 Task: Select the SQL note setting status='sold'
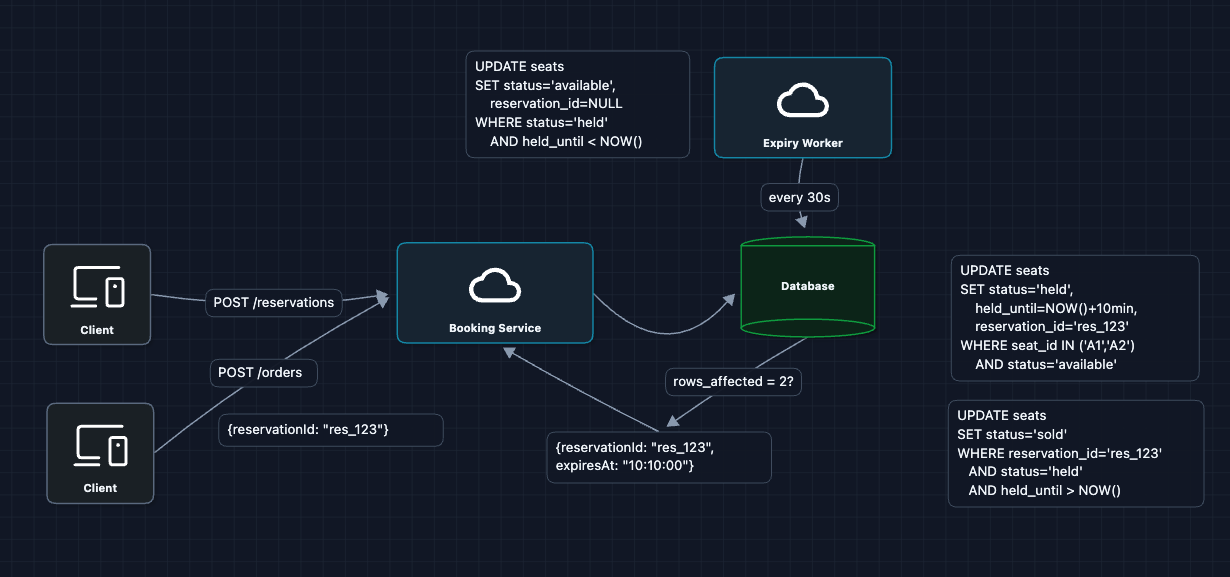pos(1075,453)
